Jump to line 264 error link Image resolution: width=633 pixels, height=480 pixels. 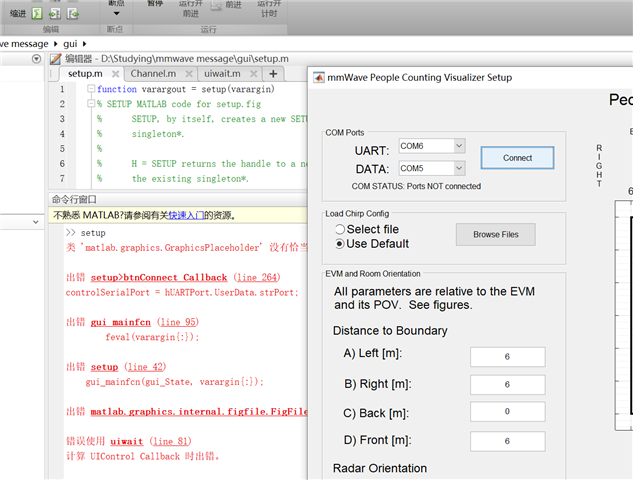point(257,277)
